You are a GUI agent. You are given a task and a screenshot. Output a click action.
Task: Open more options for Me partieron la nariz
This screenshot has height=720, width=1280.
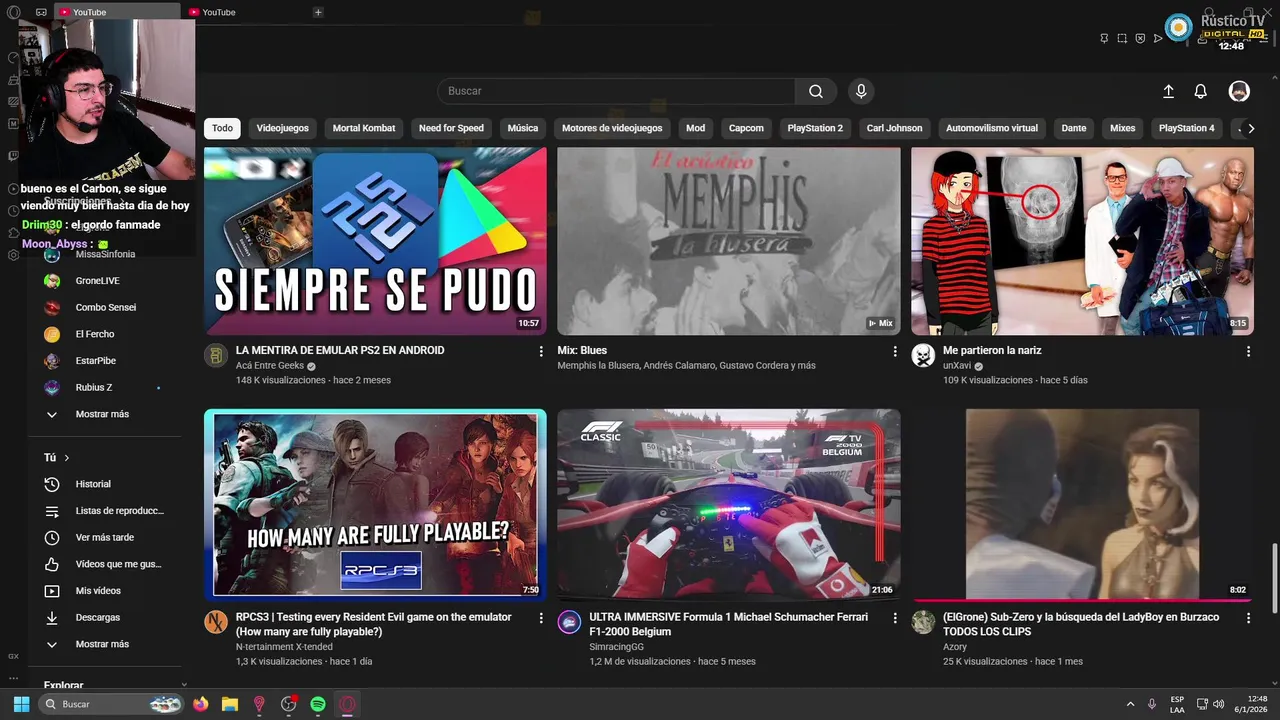tap(1248, 351)
